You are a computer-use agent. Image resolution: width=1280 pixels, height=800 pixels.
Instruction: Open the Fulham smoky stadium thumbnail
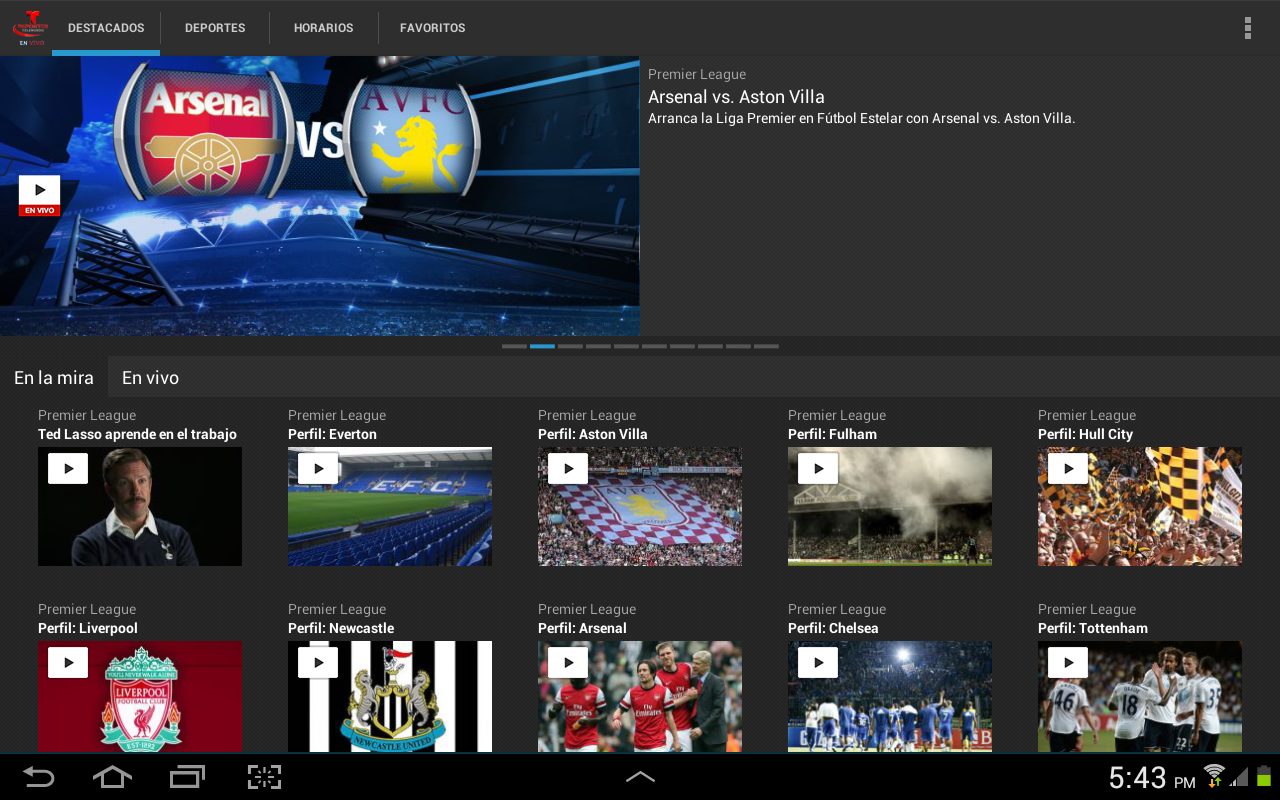[x=890, y=506]
